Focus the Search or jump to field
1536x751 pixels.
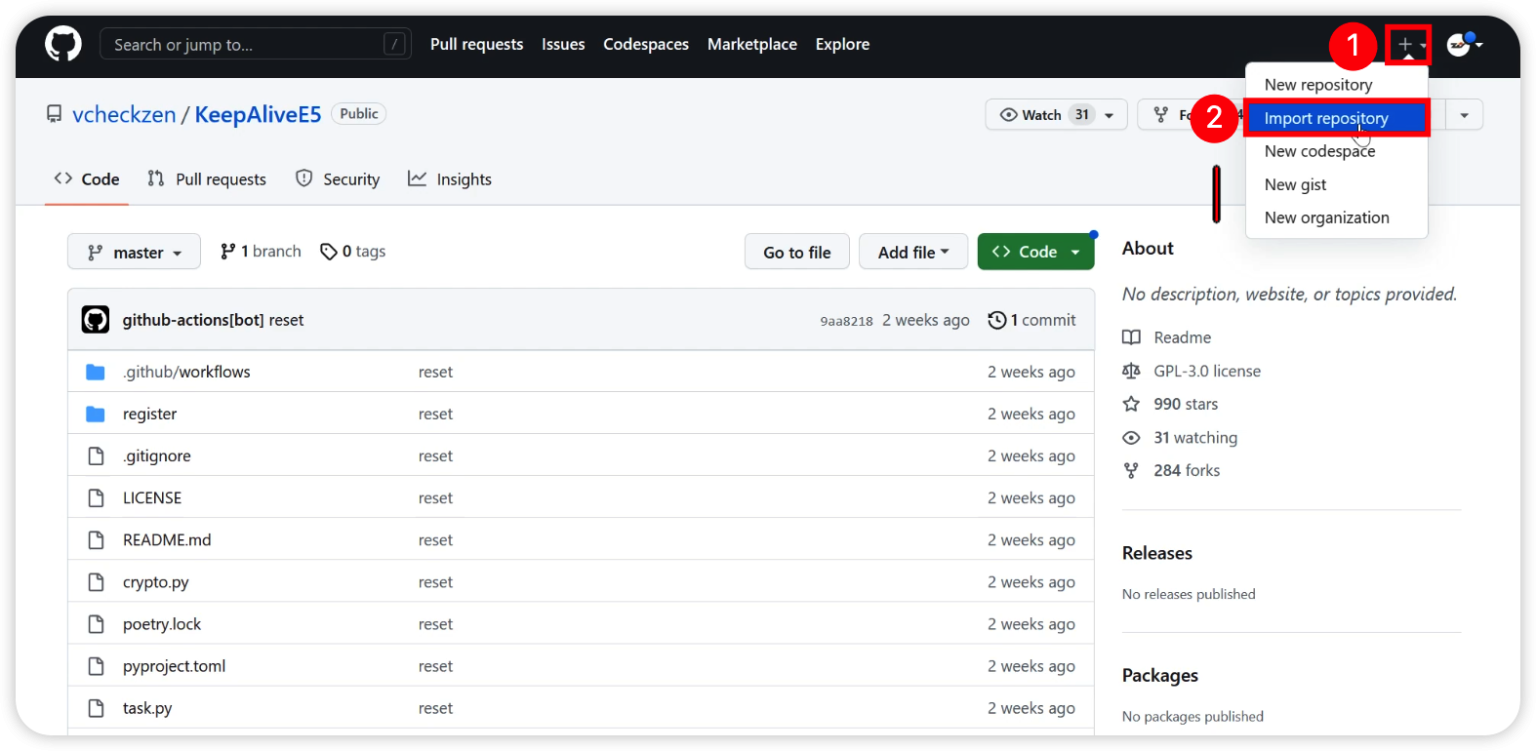pyautogui.click(x=256, y=44)
